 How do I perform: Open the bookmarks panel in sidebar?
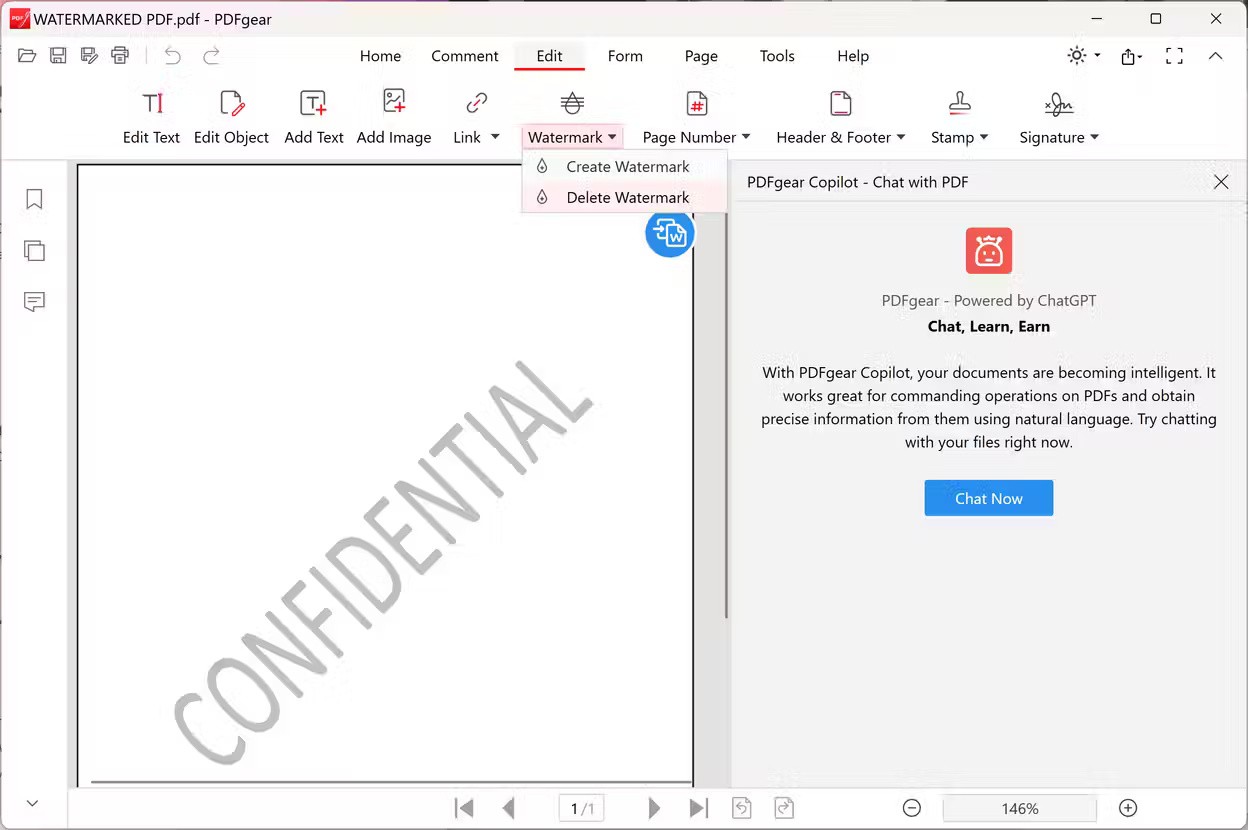(x=34, y=200)
